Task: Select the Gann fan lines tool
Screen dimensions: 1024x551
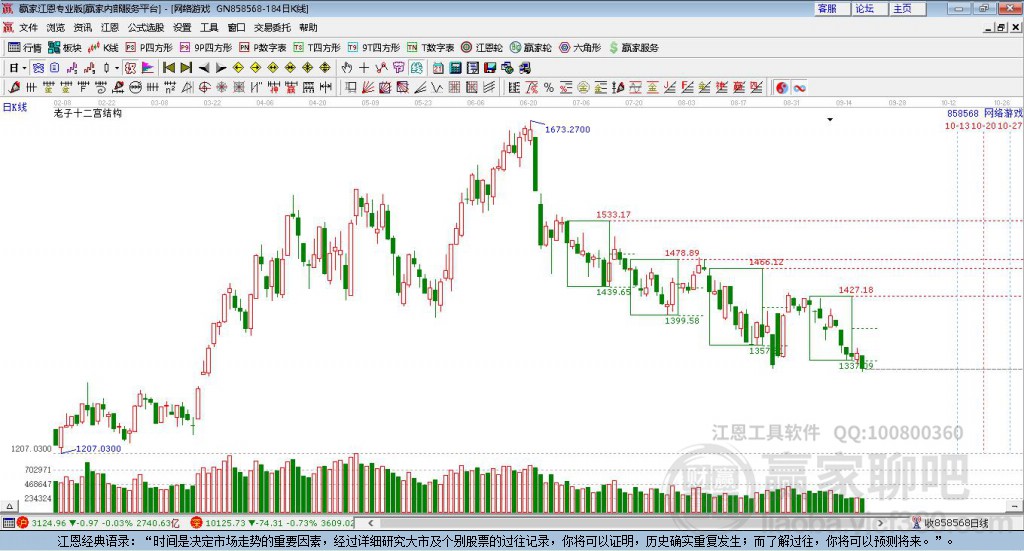Action: click(x=368, y=87)
